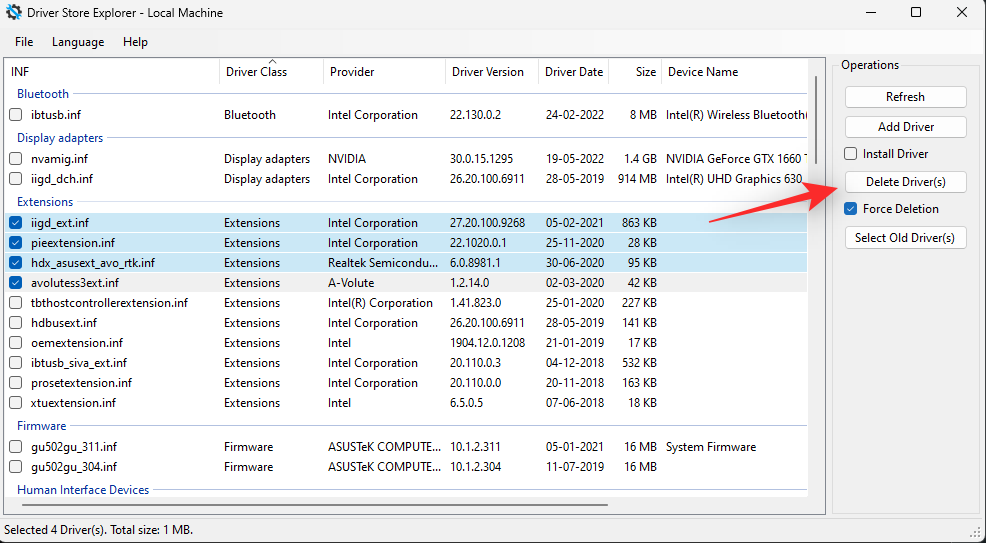Collapse the Extensions group header

(45, 202)
